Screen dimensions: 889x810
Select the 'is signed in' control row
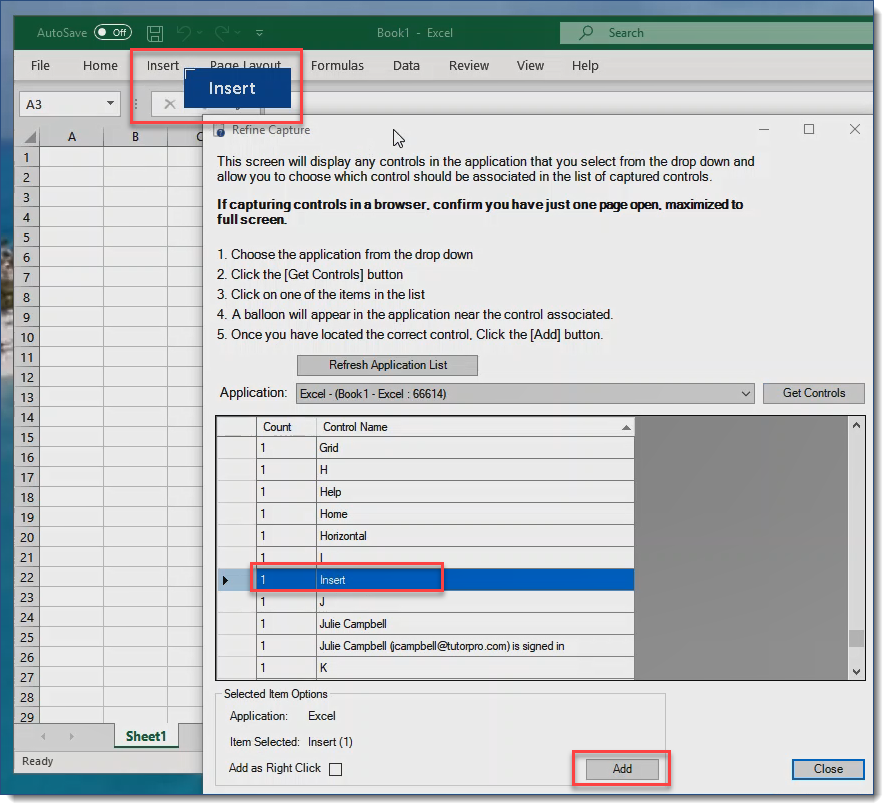coord(426,646)
